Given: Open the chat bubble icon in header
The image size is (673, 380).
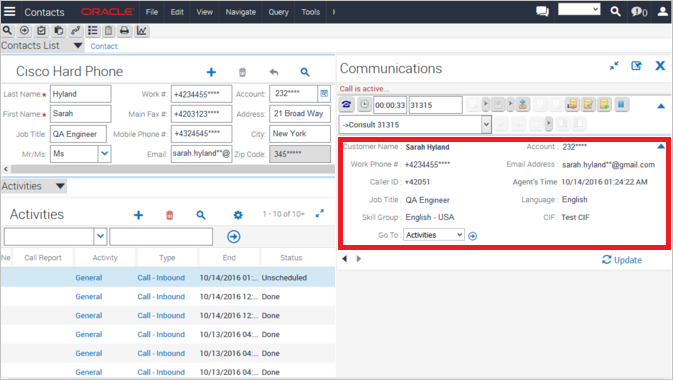Looking at the screenshot, I should point(543,11).
